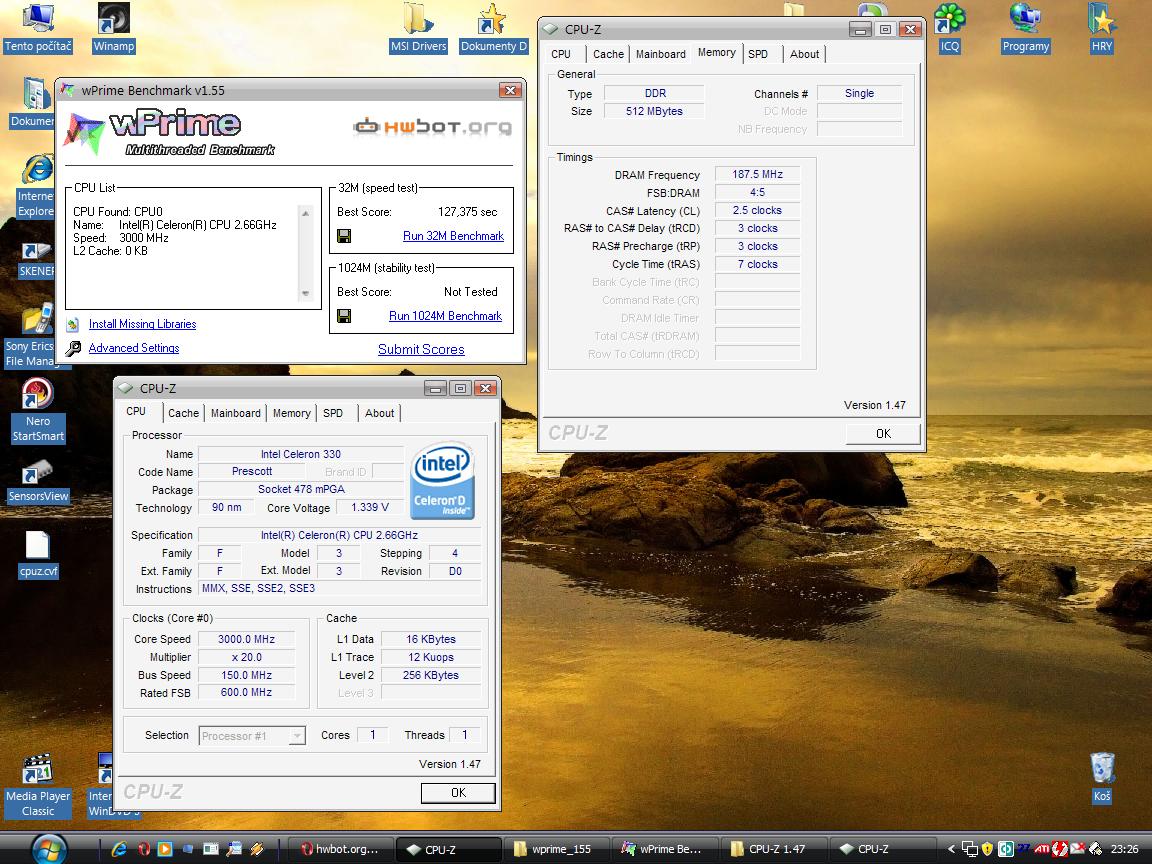Open Mainboard tab in upper CPU-Z window

pos(660,54)
